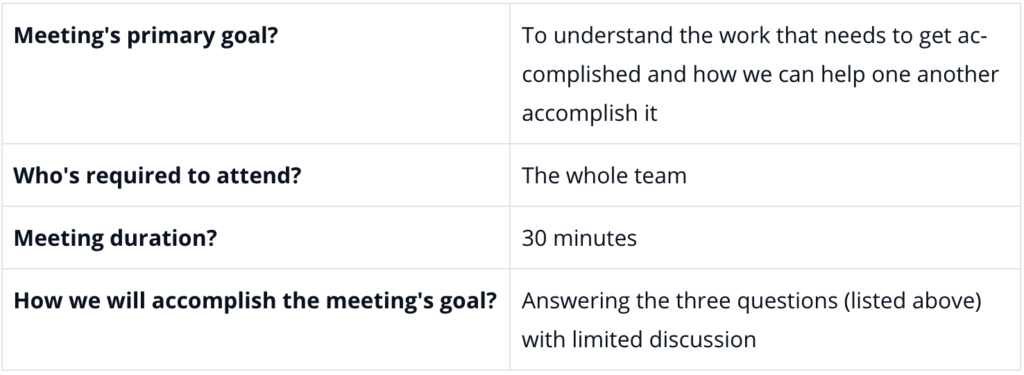
Task: Click the "The whole team" answer cell
Action: tap(765, 175)
